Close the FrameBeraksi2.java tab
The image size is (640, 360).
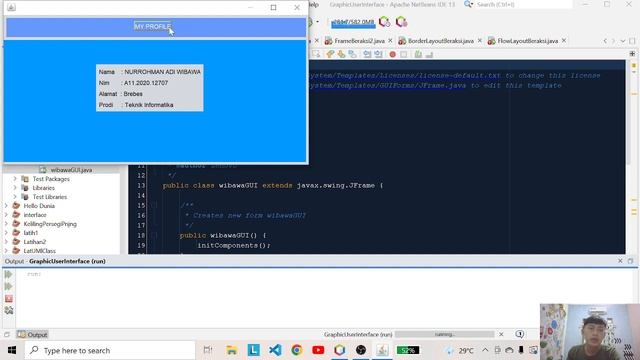pos(390,40)
